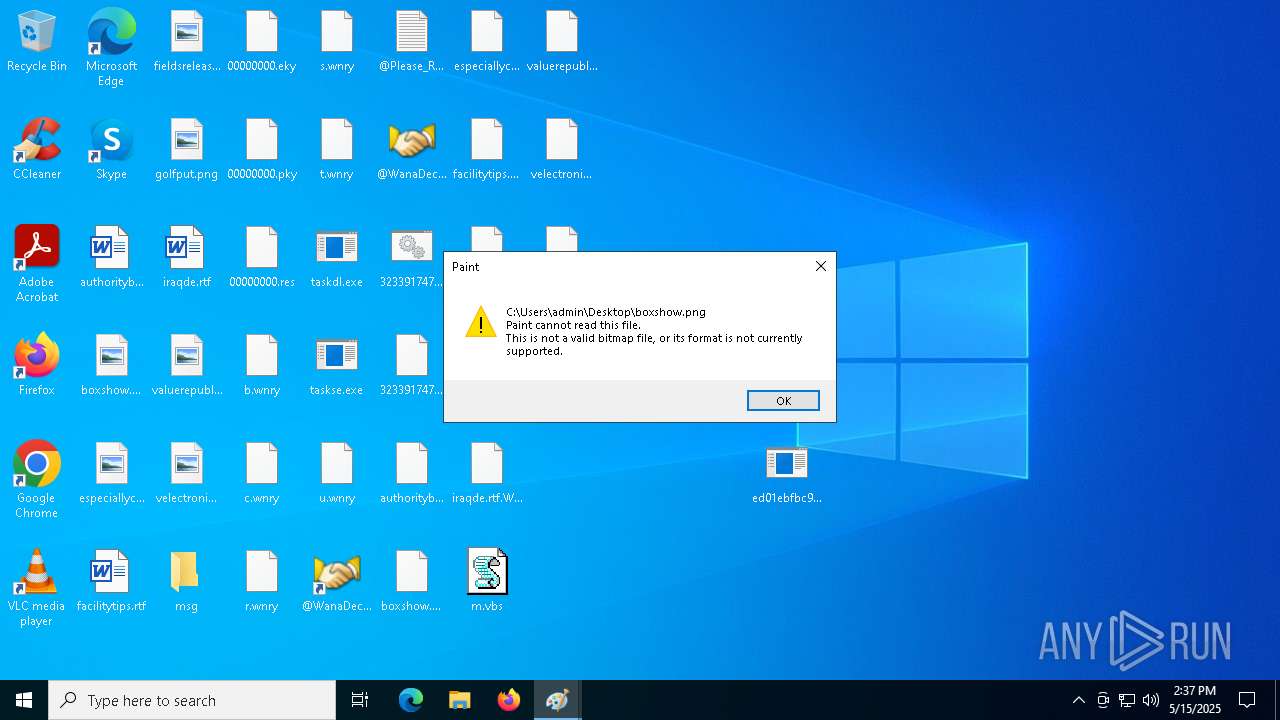Select the @WanaDec... shortcut with arrow overlay
The image size is (1280, 720).
(x=337, y=582)
